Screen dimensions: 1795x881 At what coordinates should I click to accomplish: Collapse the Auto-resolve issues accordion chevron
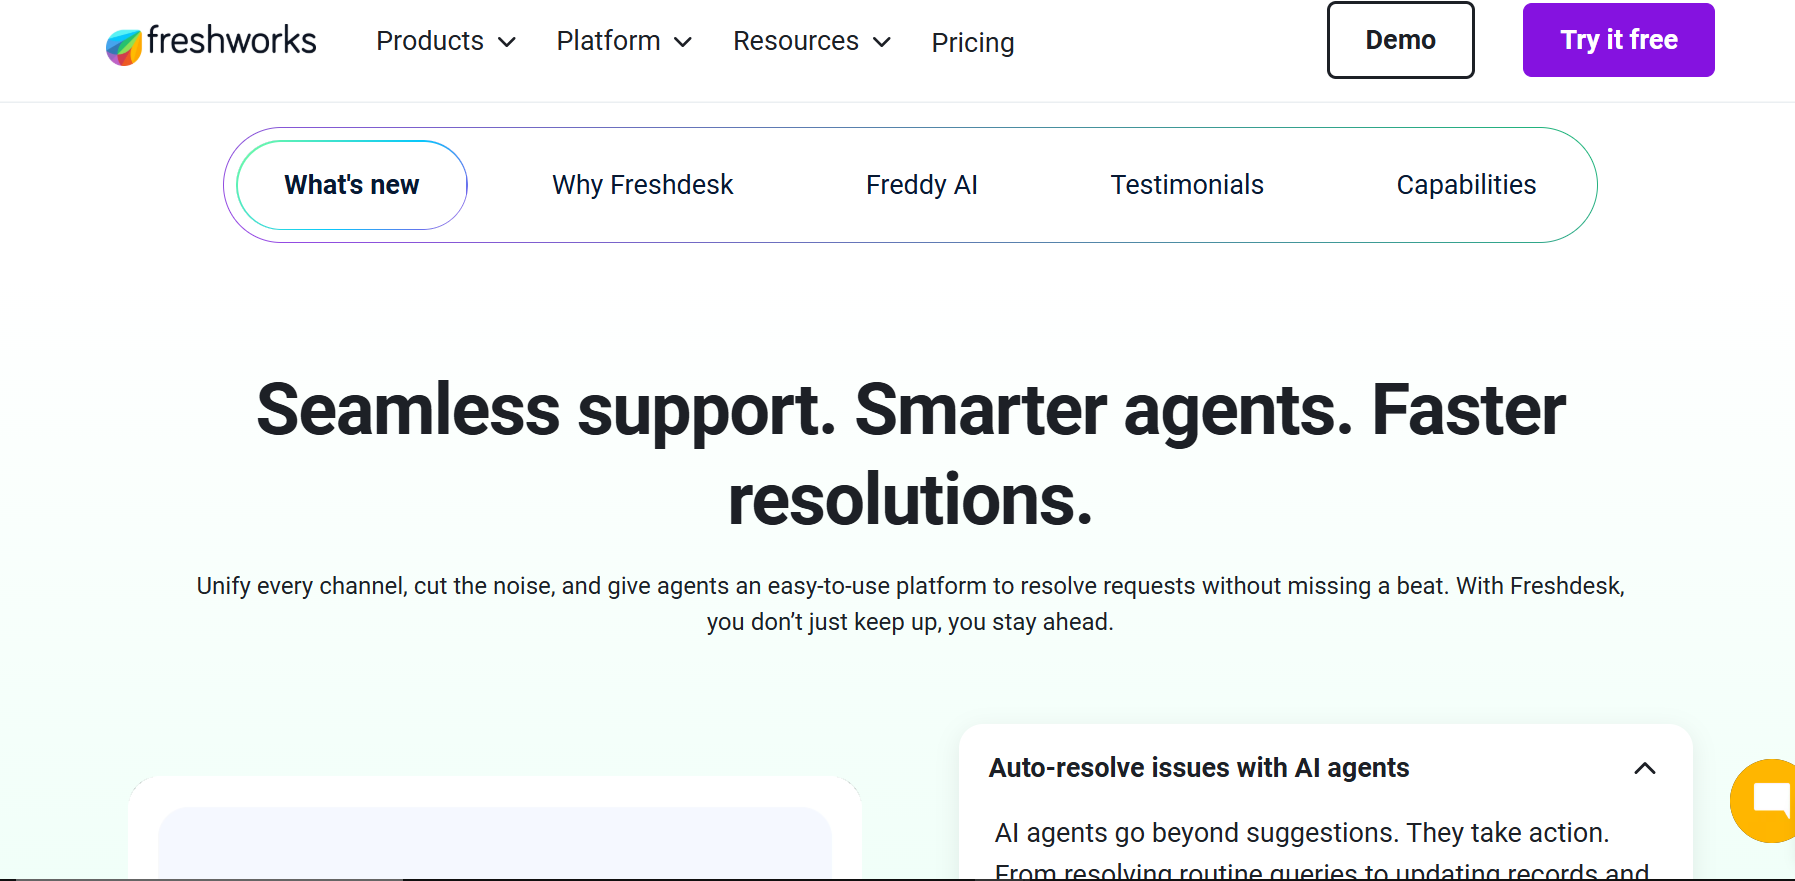tap(1645, 768)
